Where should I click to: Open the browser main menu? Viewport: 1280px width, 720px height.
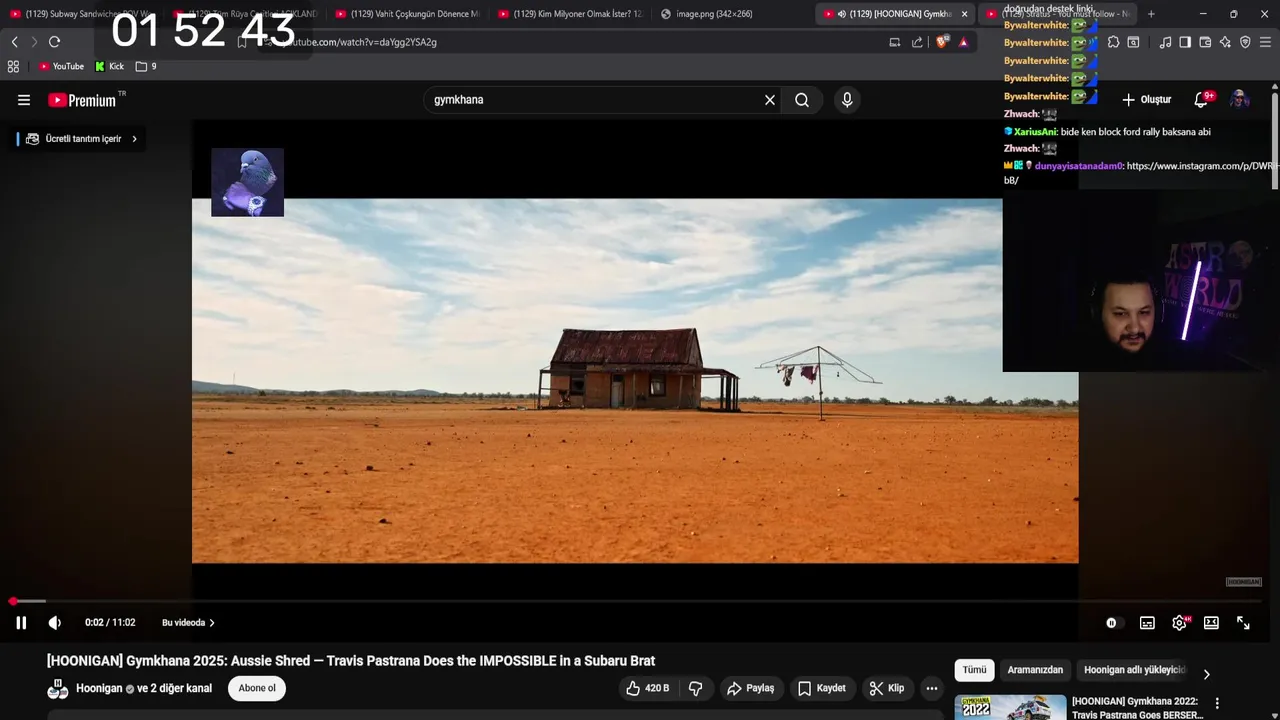1266,42
